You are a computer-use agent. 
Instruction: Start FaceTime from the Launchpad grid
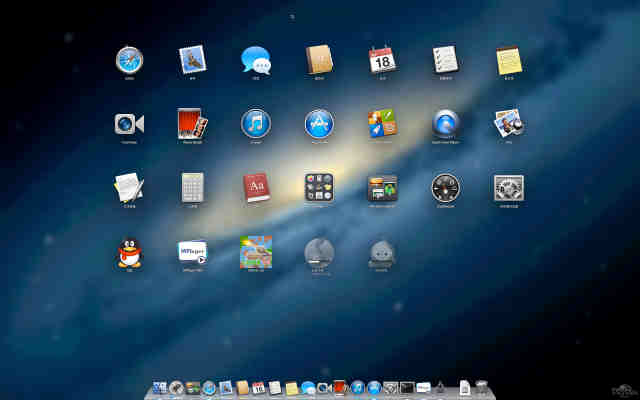pyautogui.click(x=129, y=124)
